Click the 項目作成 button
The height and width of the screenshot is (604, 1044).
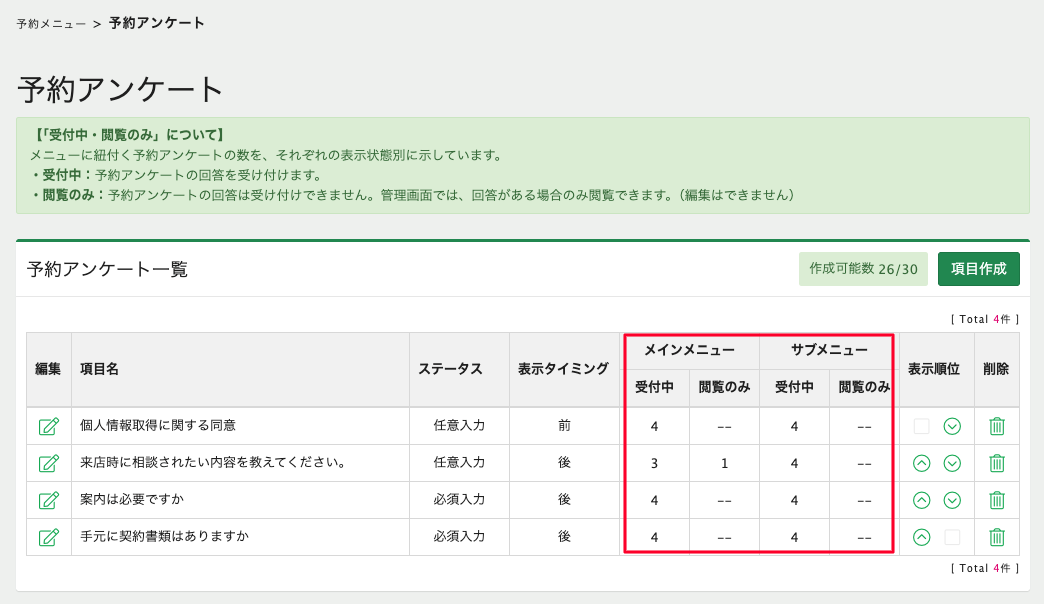pyautogui.click(x=978, y=269)
